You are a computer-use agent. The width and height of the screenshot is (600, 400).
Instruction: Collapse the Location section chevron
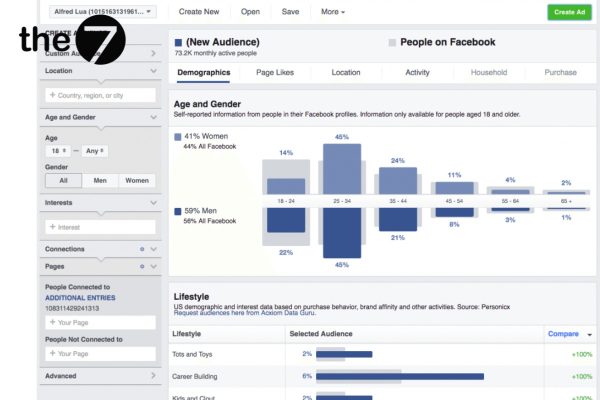[153, 71]
